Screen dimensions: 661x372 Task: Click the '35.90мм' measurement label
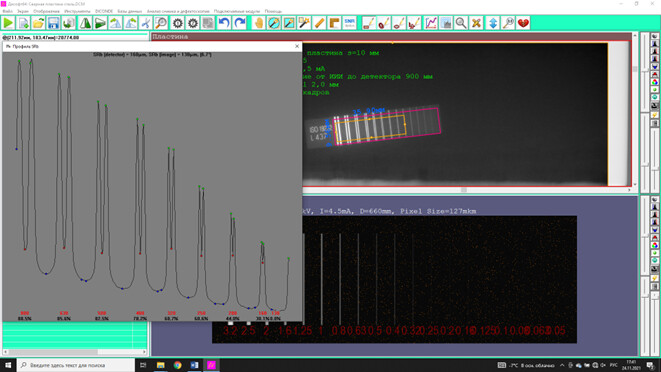click(x=368, y=111)
